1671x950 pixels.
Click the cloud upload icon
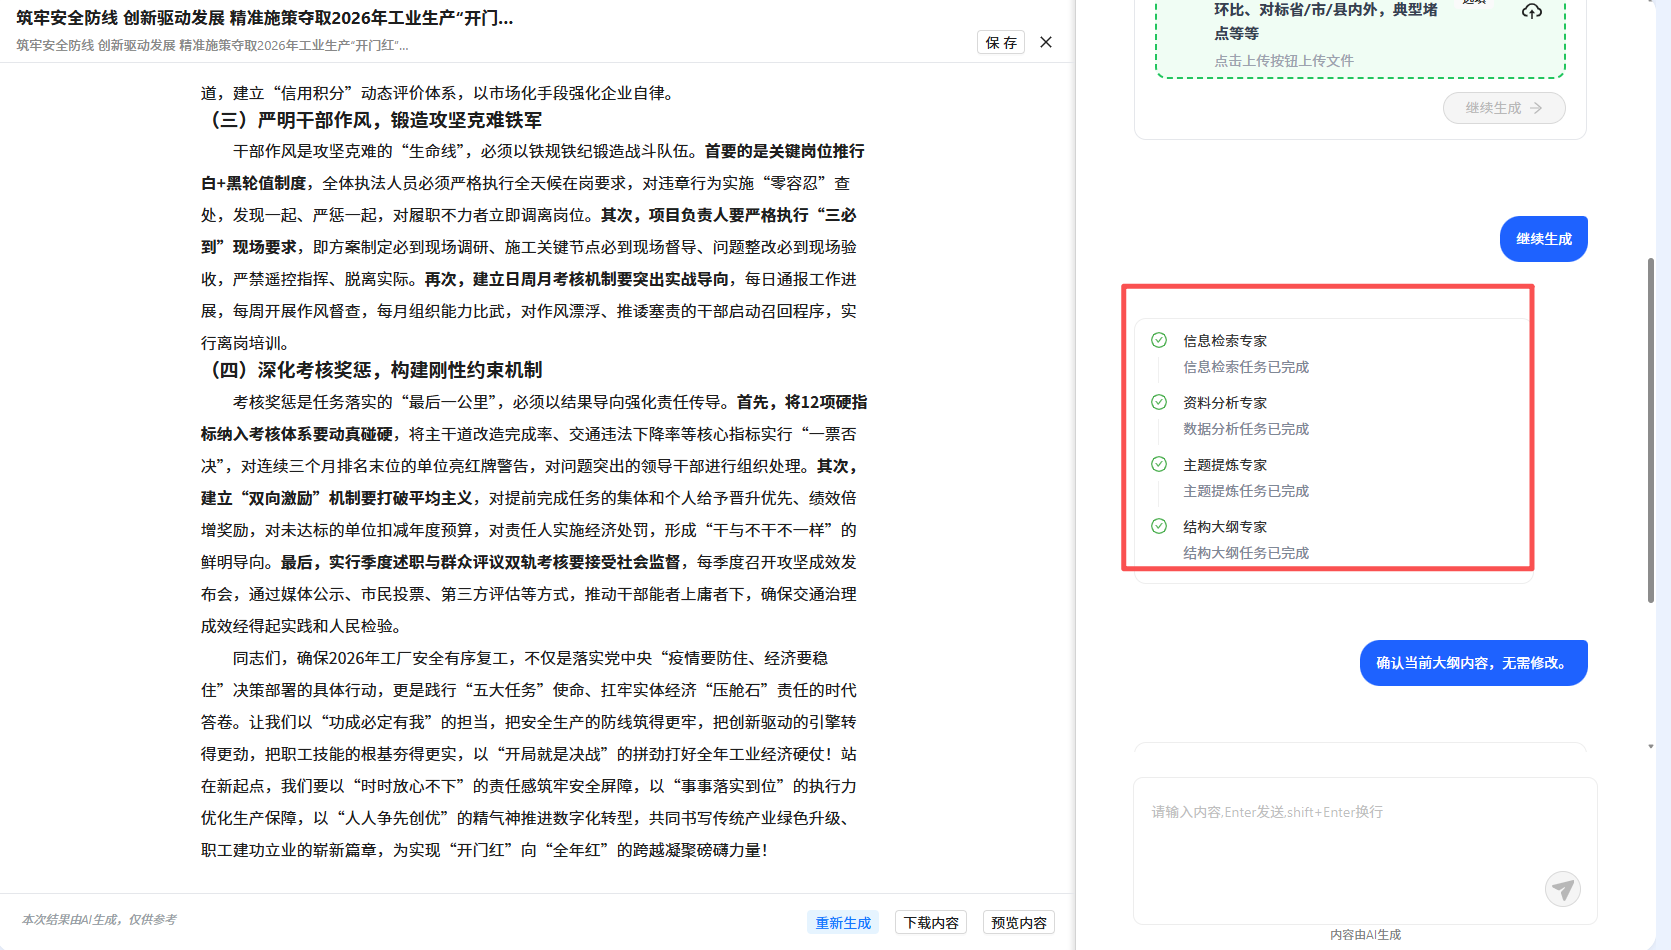tap(1531, 11)
